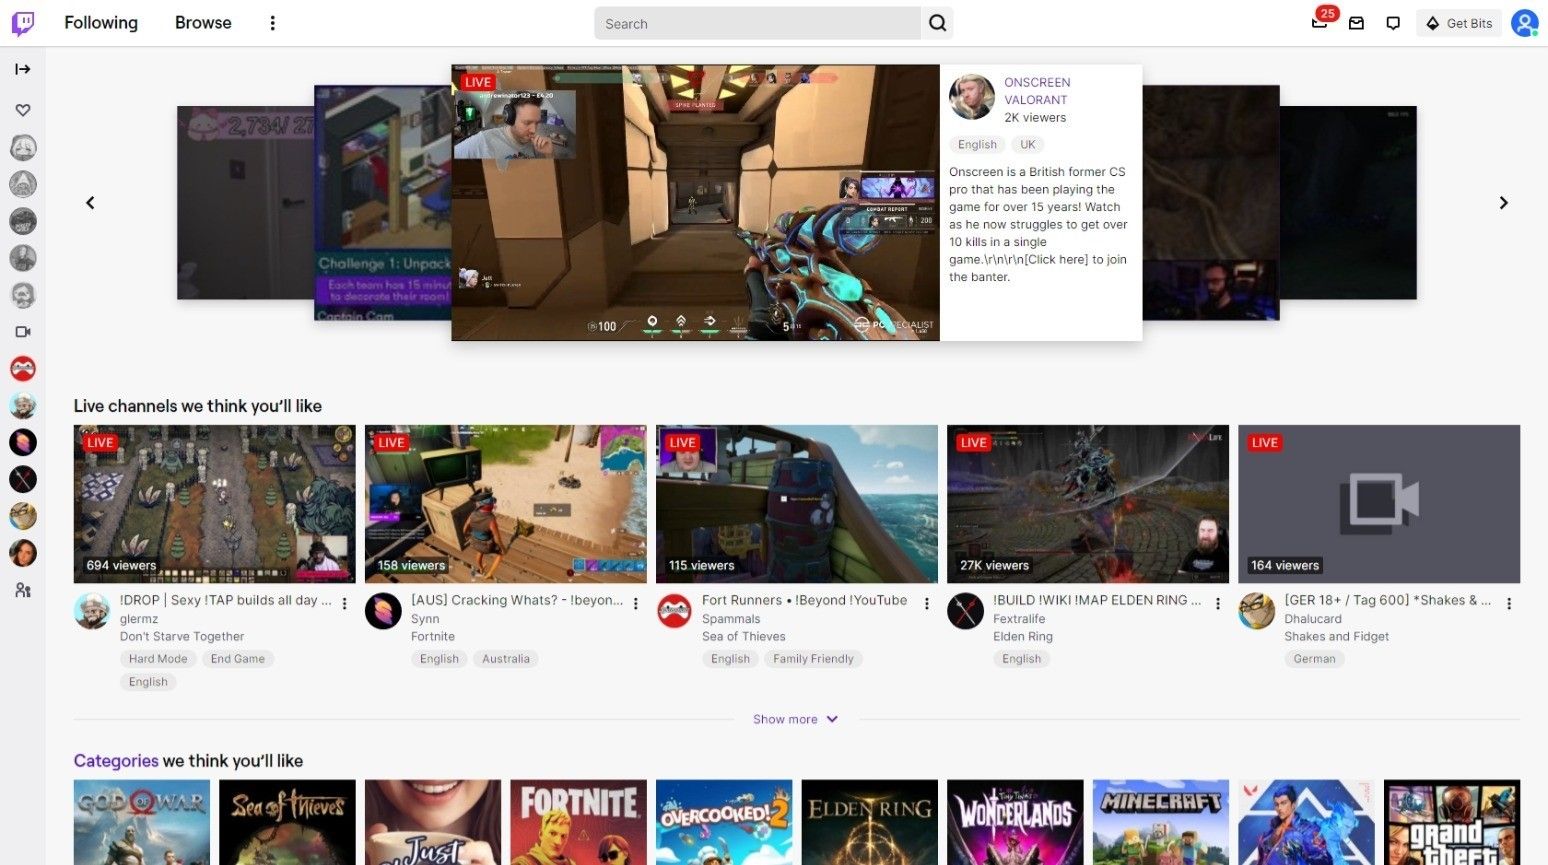
Task: Open options menu for Spammals stream
Action: 927,604
